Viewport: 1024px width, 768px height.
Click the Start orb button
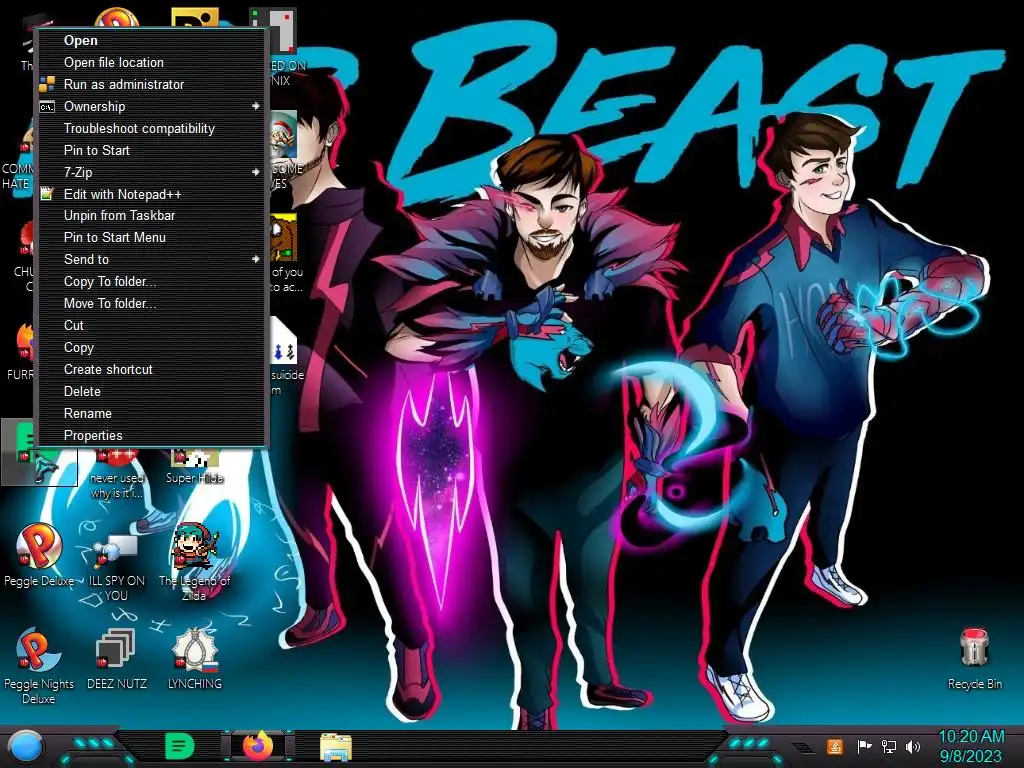[x=26, y=746]
